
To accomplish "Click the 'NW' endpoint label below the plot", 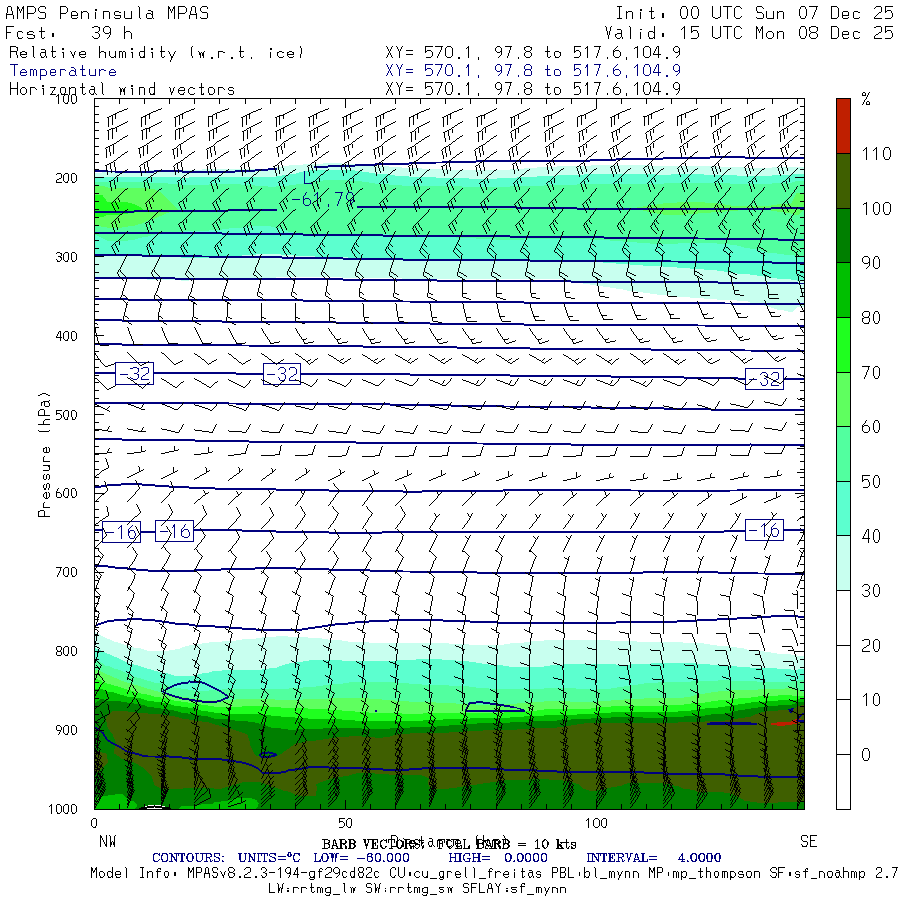I will tap(107, 841).
